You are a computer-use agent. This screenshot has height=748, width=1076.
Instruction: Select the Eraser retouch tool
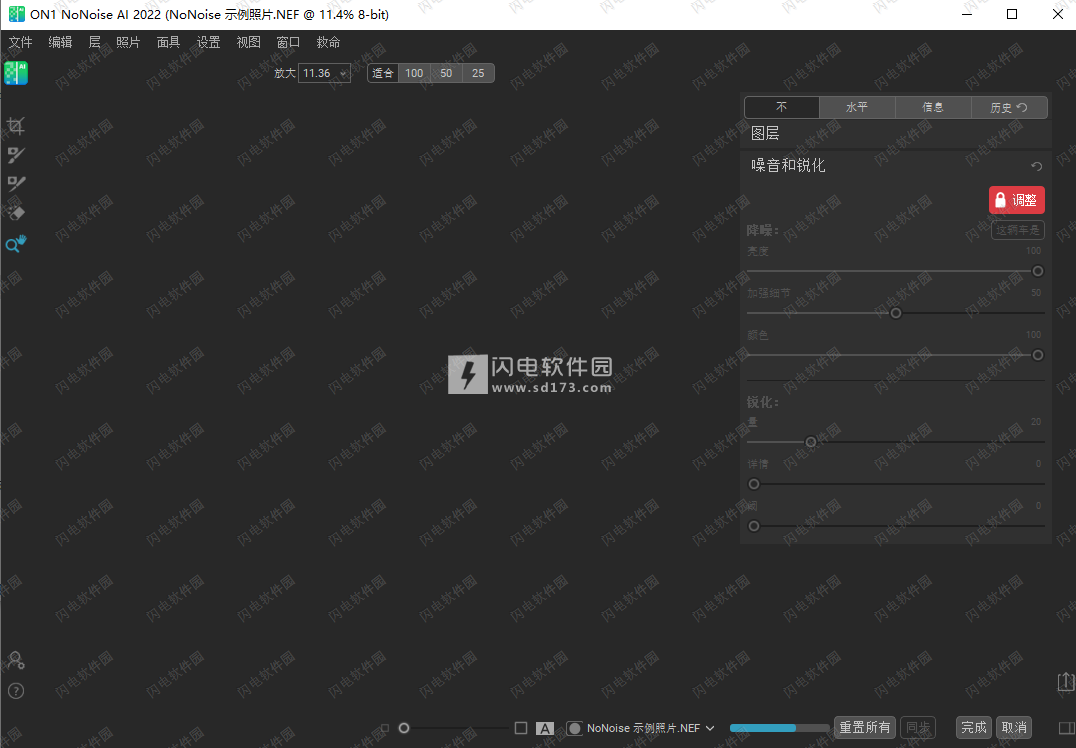(16, 213)
